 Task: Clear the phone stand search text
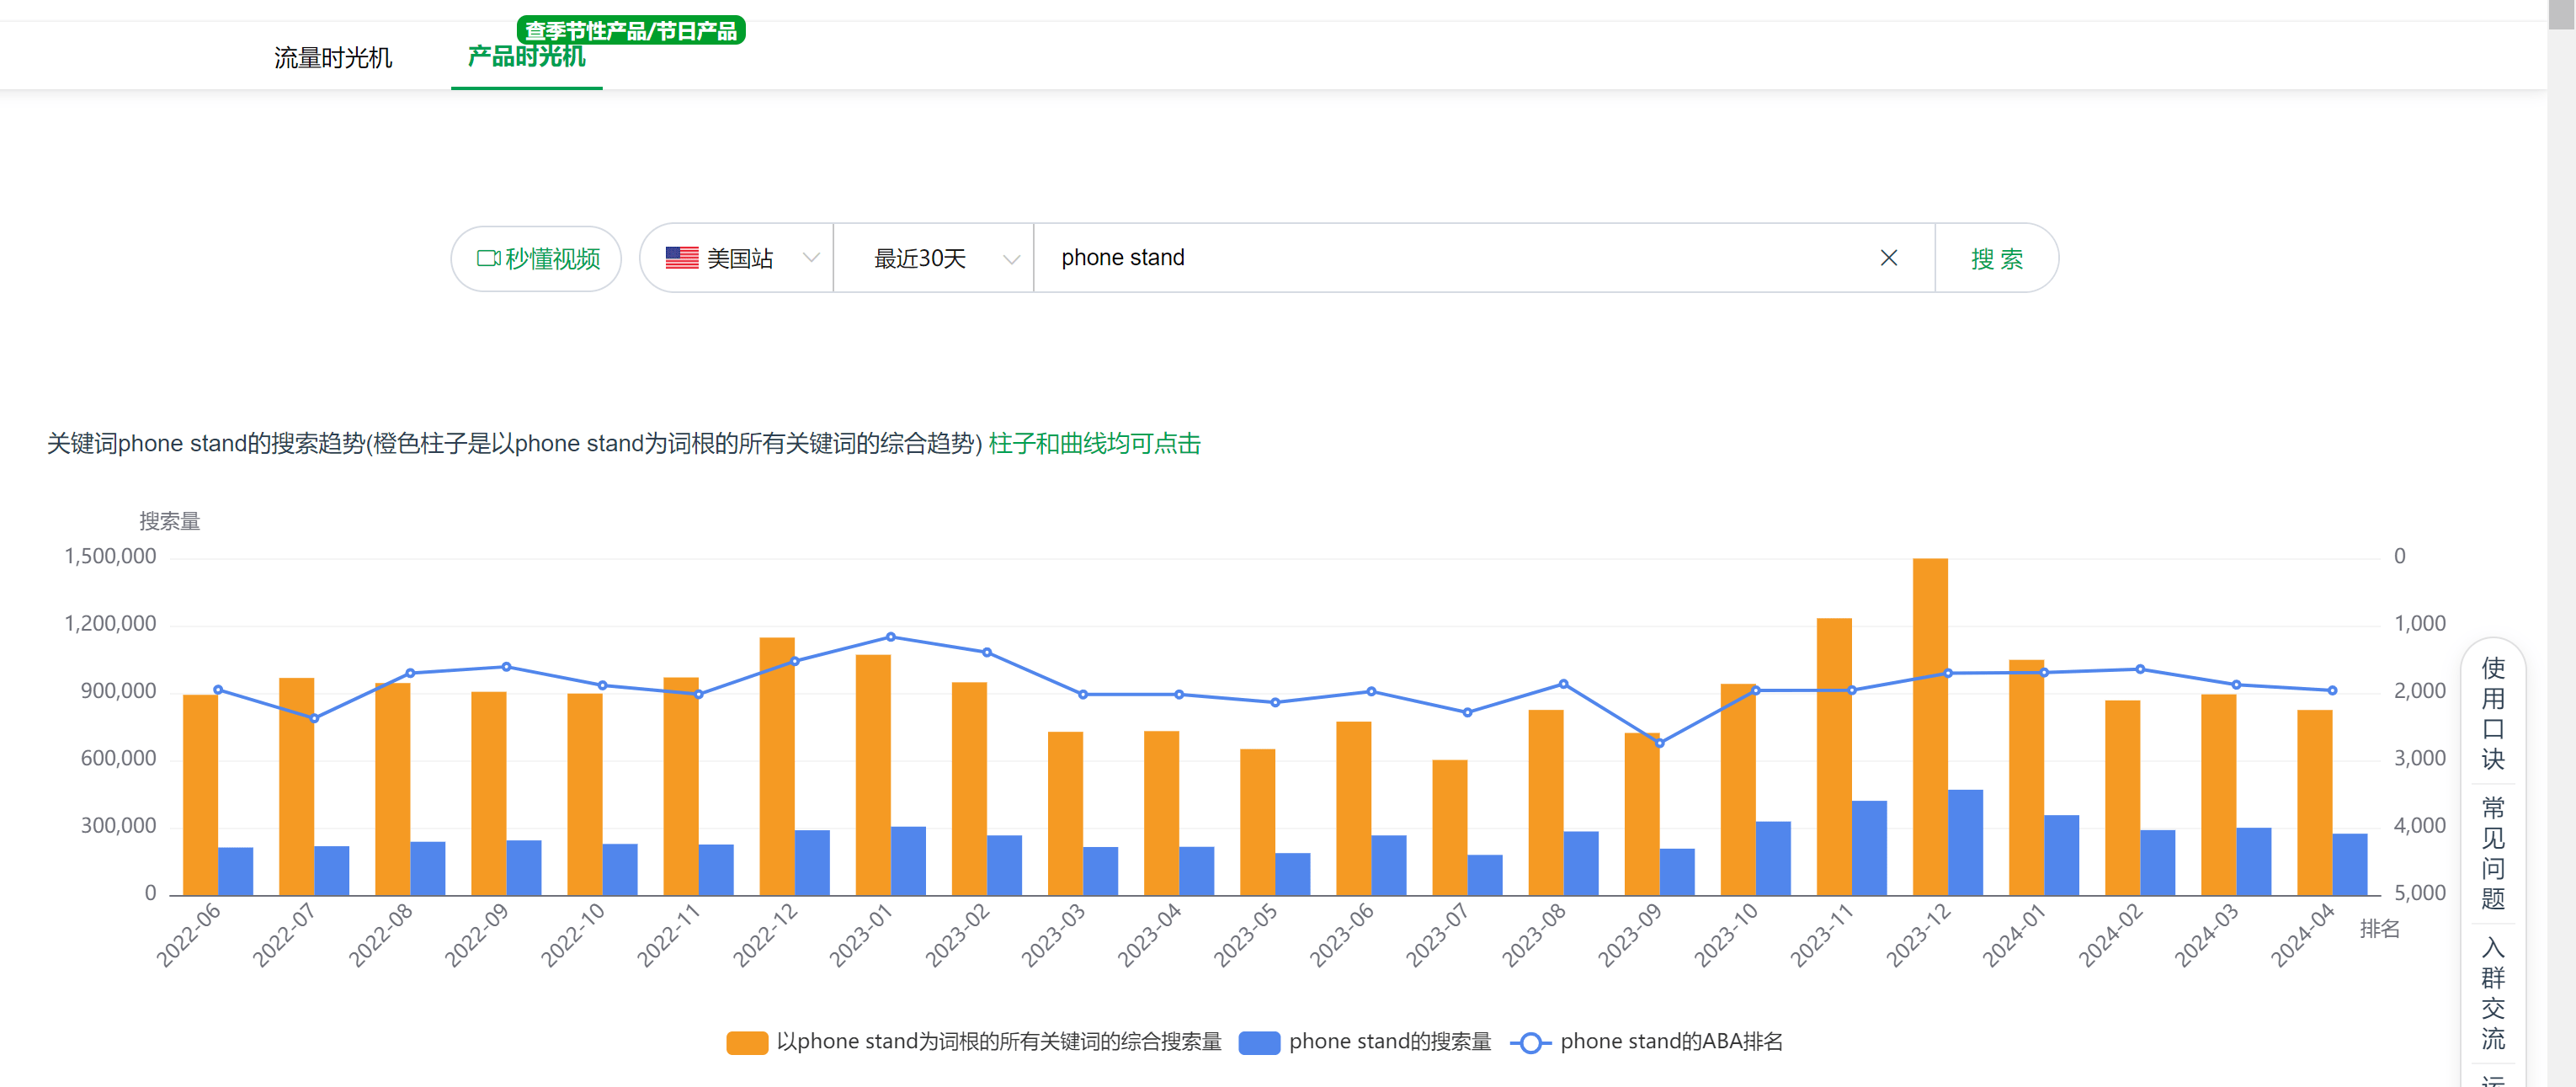[1888, 258]
